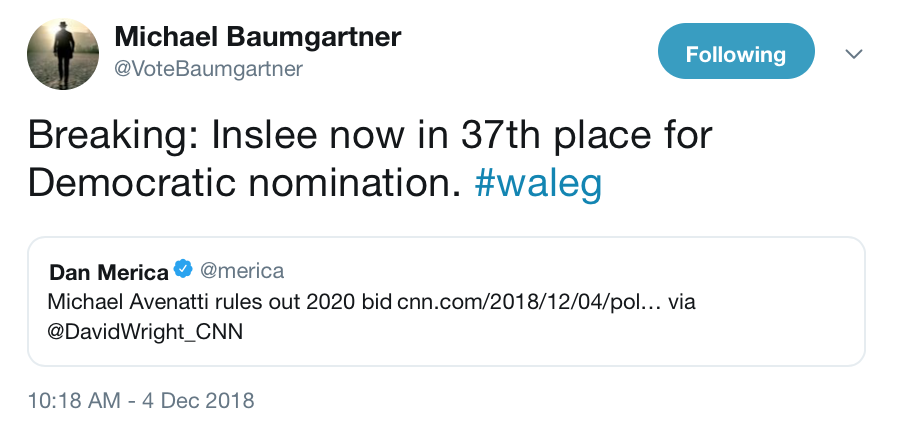908x430 pixels.
Task: Click the 10:18 AM time in the timestamp
Action: click(x=74, y=401)
